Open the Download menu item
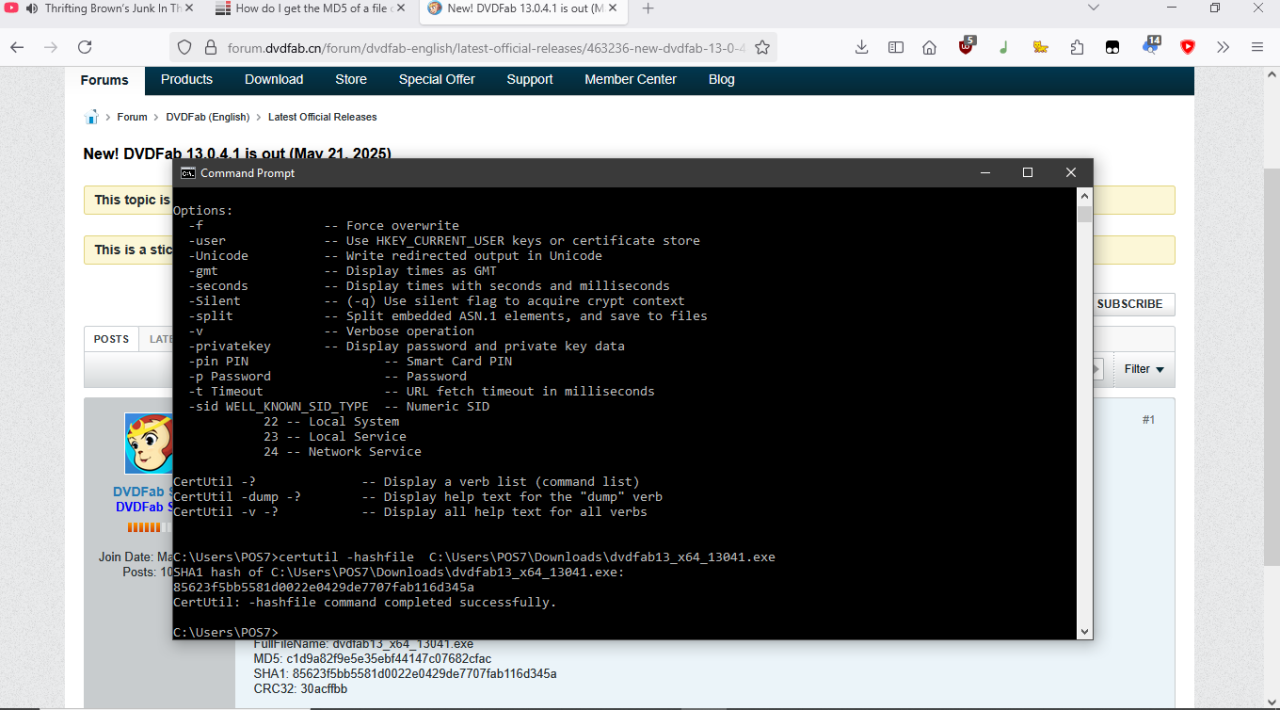Image resolution: width=1280 pixels, height=710 pixels. click(274, 80)
